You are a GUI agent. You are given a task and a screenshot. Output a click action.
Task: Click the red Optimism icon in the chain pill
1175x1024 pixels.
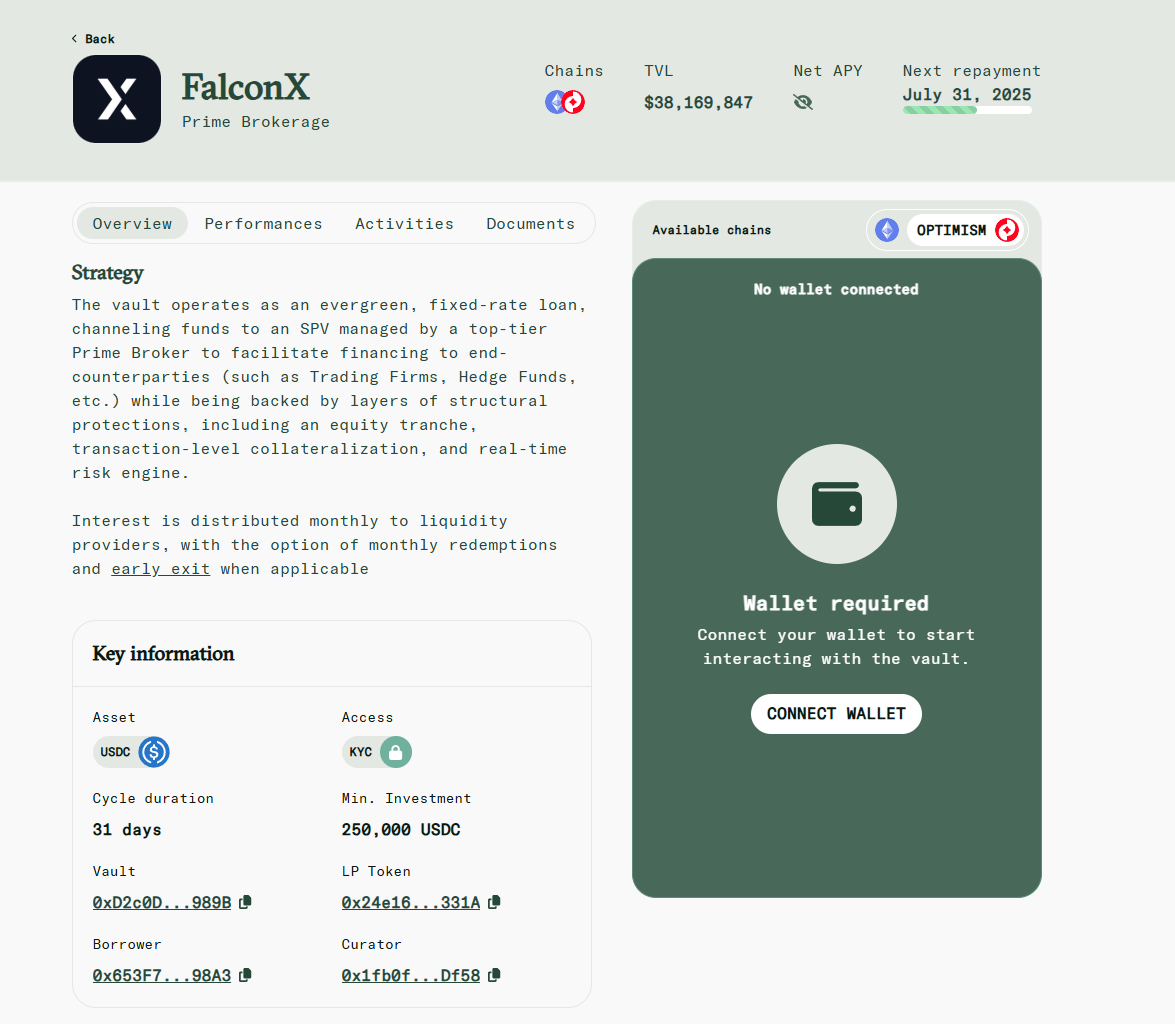coord(1006,230)
